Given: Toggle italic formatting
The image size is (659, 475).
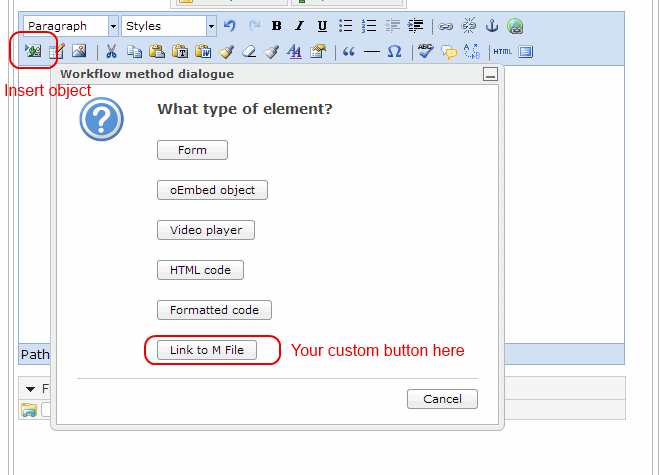Looking at the screenshot, I should click(299, 26).
